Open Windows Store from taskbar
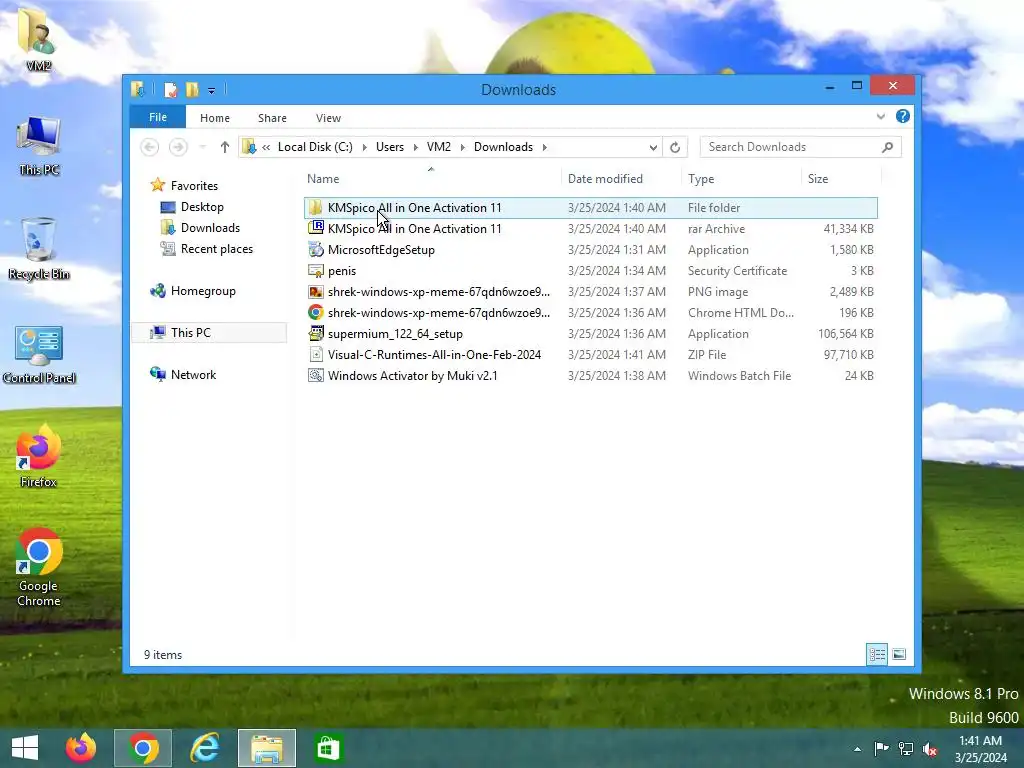The width and height of the screenshot is (1024, 768). coord(328,748)
